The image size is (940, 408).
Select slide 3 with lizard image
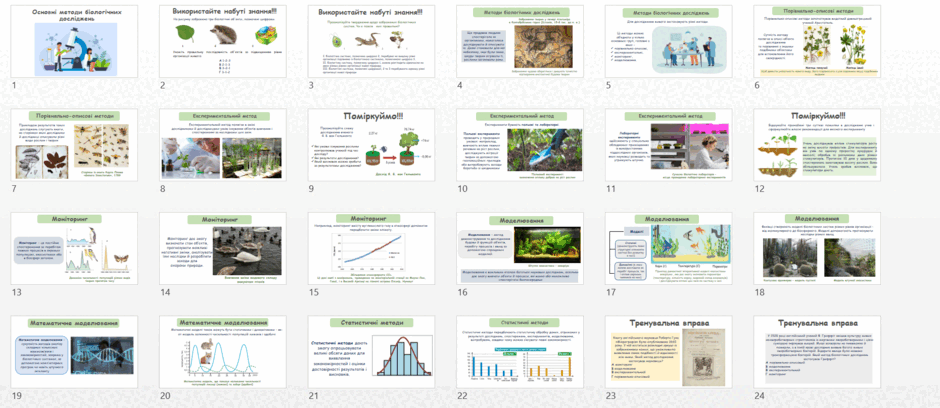[x=371, y=41]
